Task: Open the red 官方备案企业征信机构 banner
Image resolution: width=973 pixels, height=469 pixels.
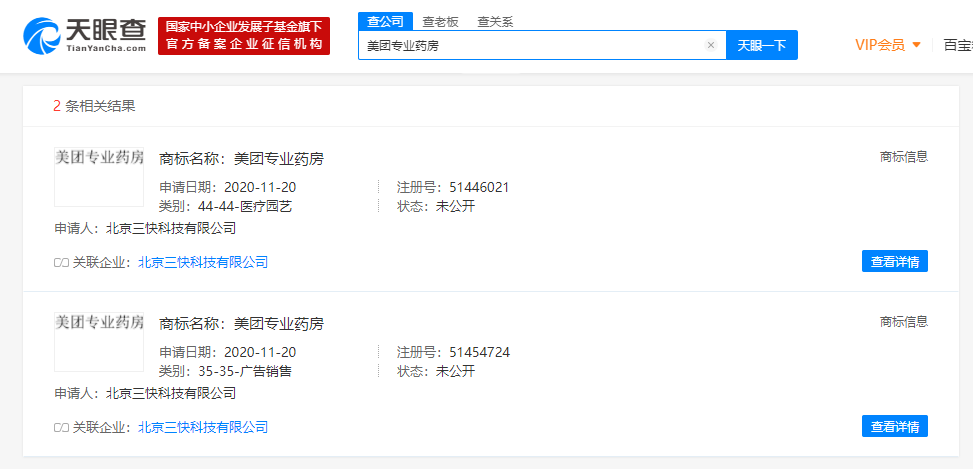Action: (x=244, y=36)
